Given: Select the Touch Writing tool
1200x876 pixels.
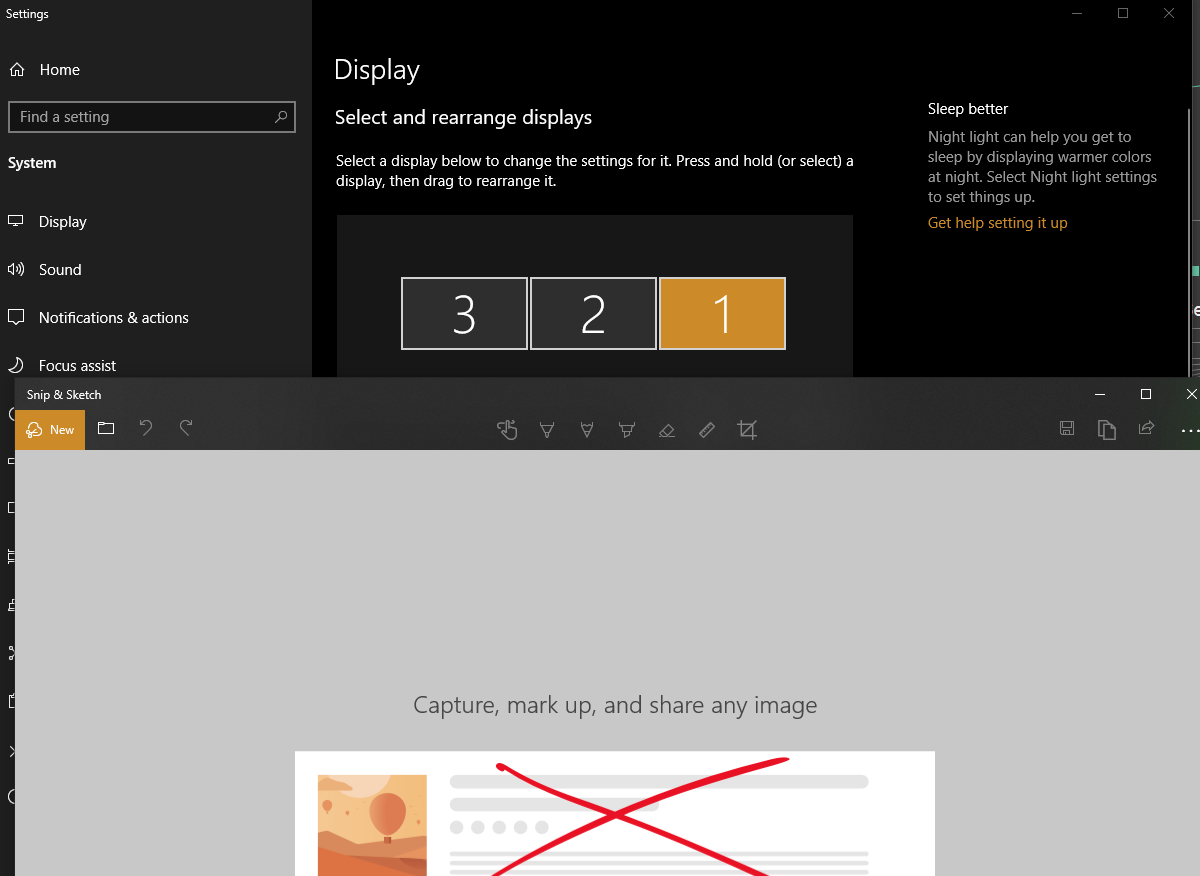Looking at the screenshot, I should tap(507, 430).
